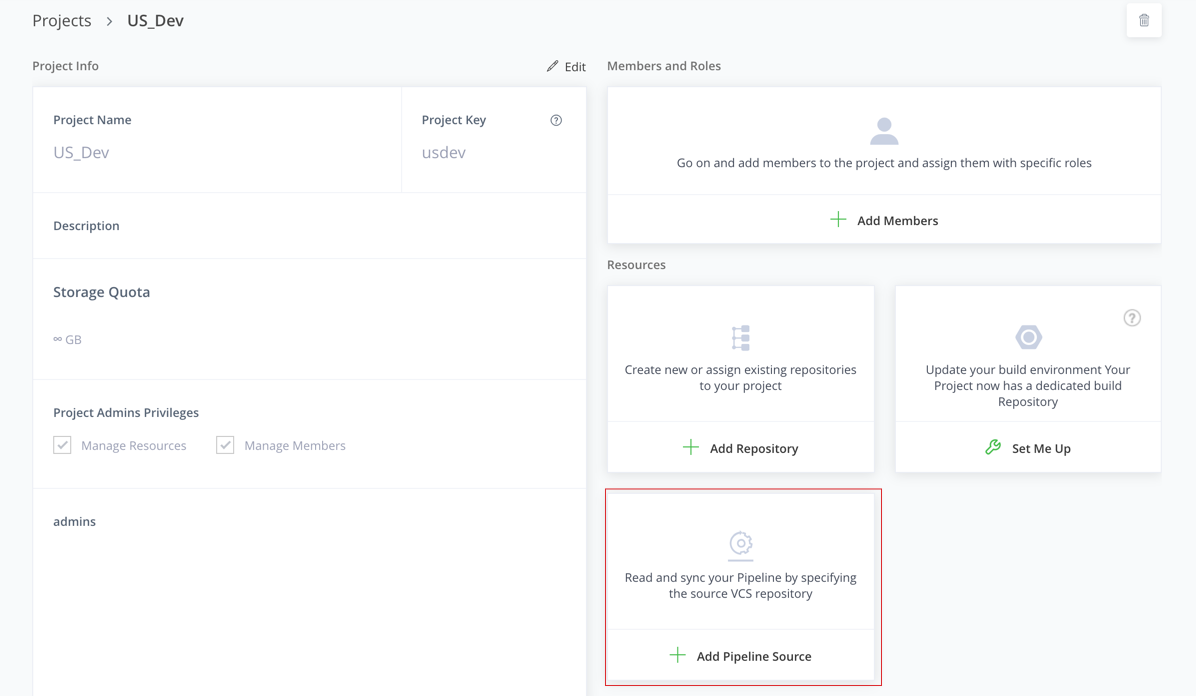Viewport: 1196px width, 696px height.
Task: Click the Project Name field US_Dev
Action: [81, 153]
